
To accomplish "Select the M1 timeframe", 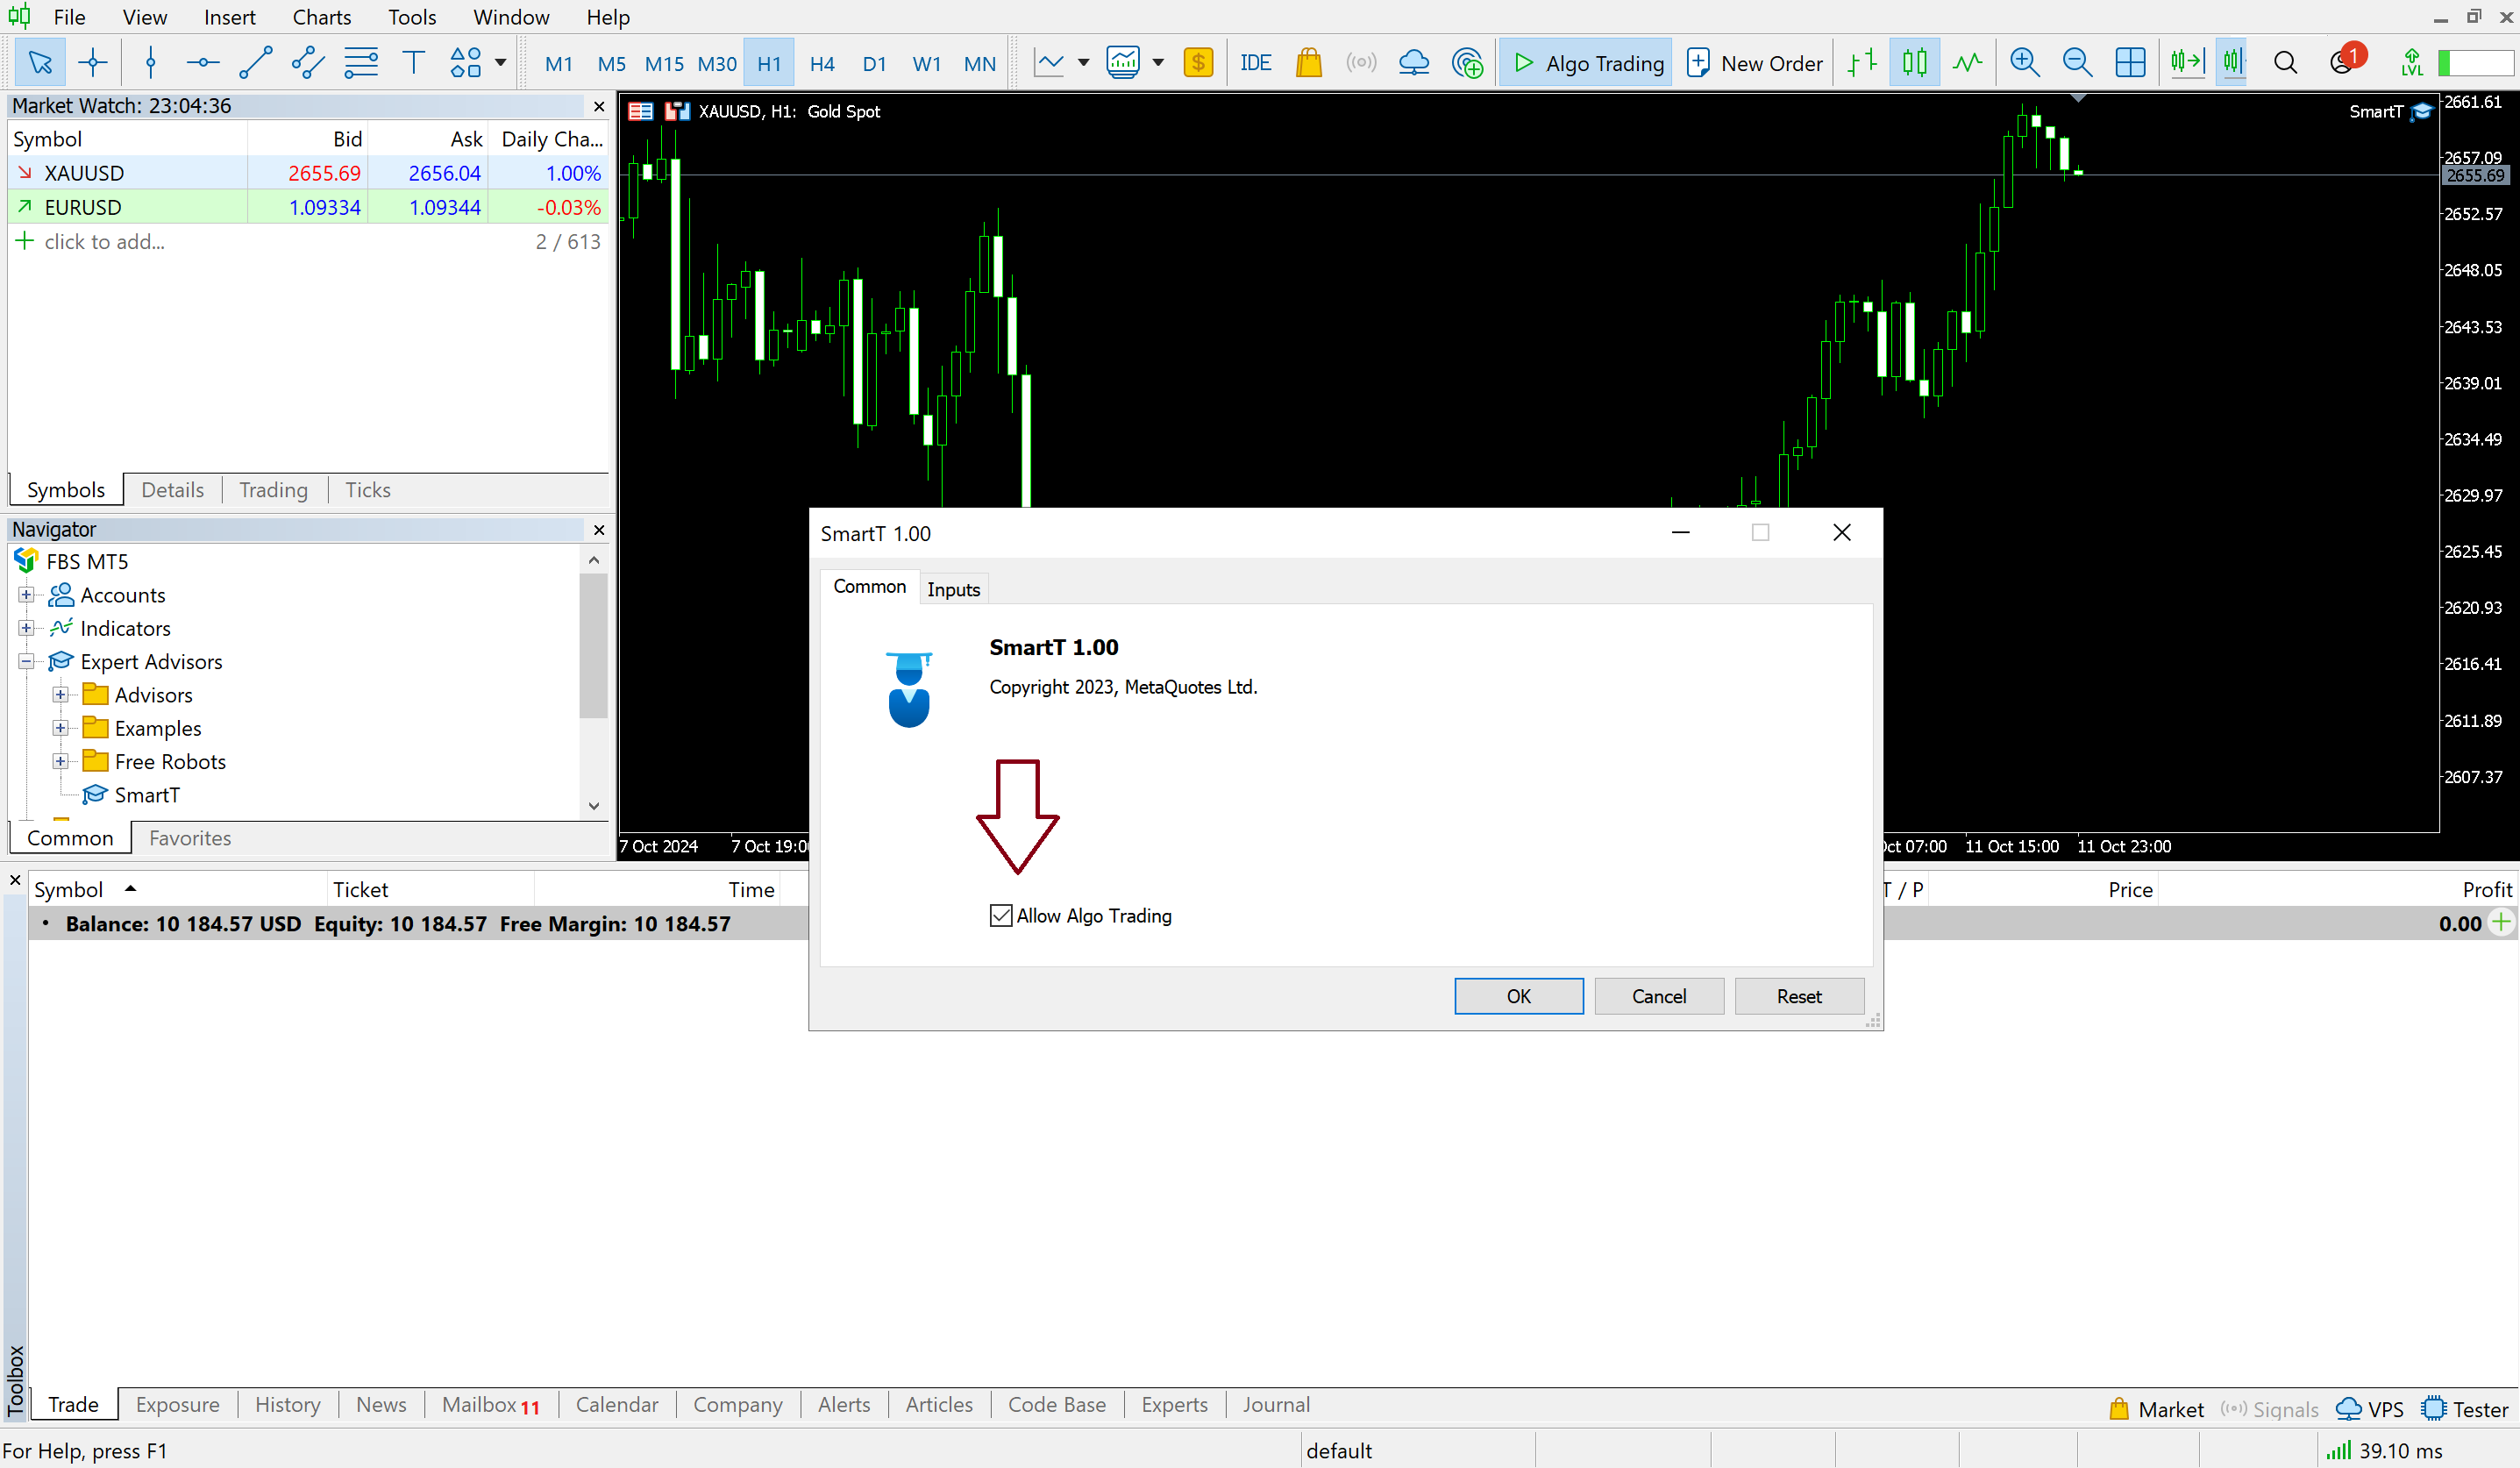I will (559, 64).
